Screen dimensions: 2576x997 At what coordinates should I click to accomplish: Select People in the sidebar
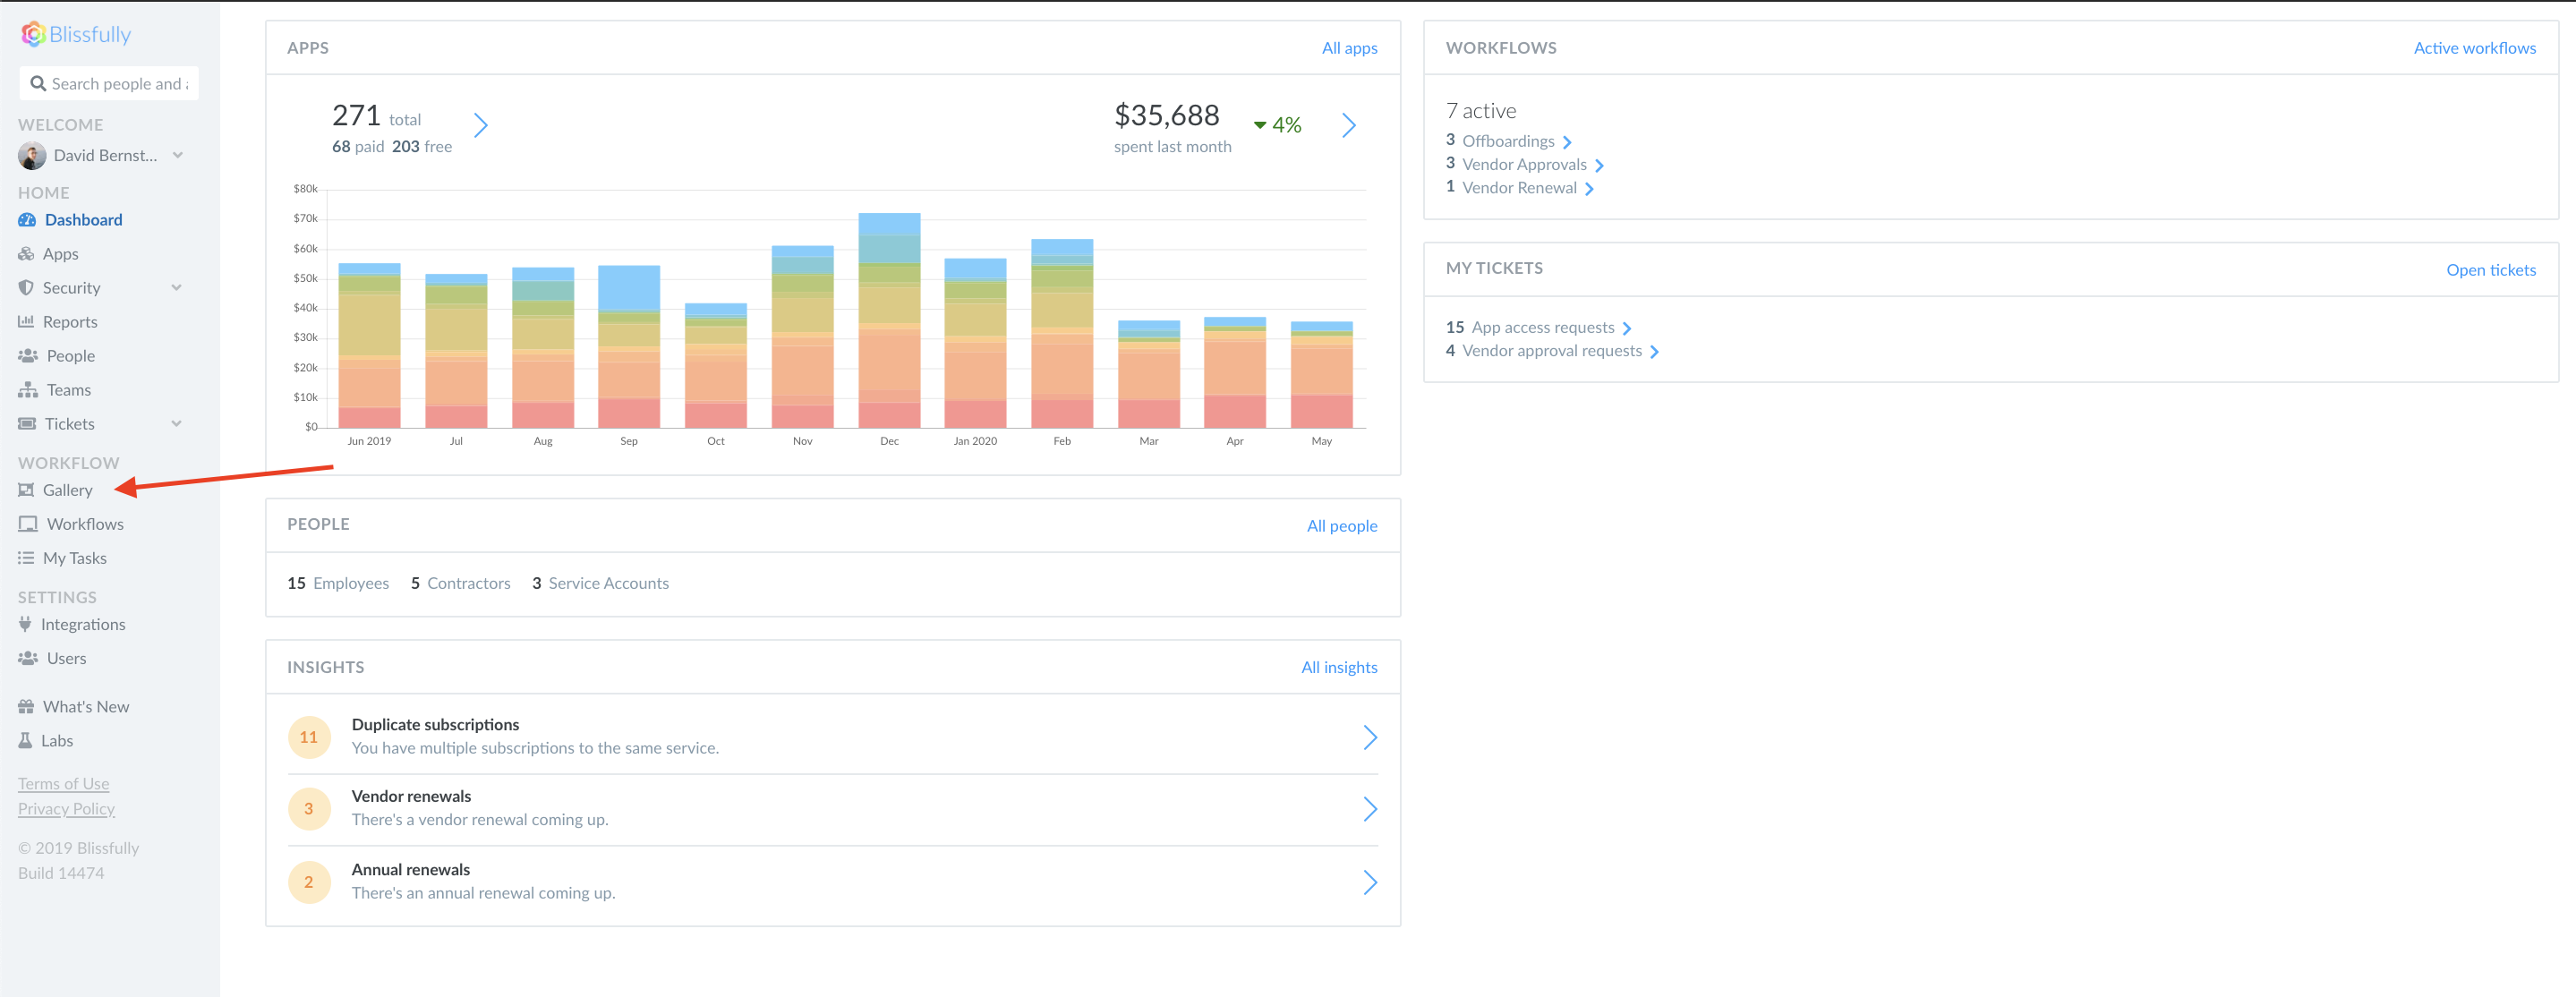coord(70,355)
